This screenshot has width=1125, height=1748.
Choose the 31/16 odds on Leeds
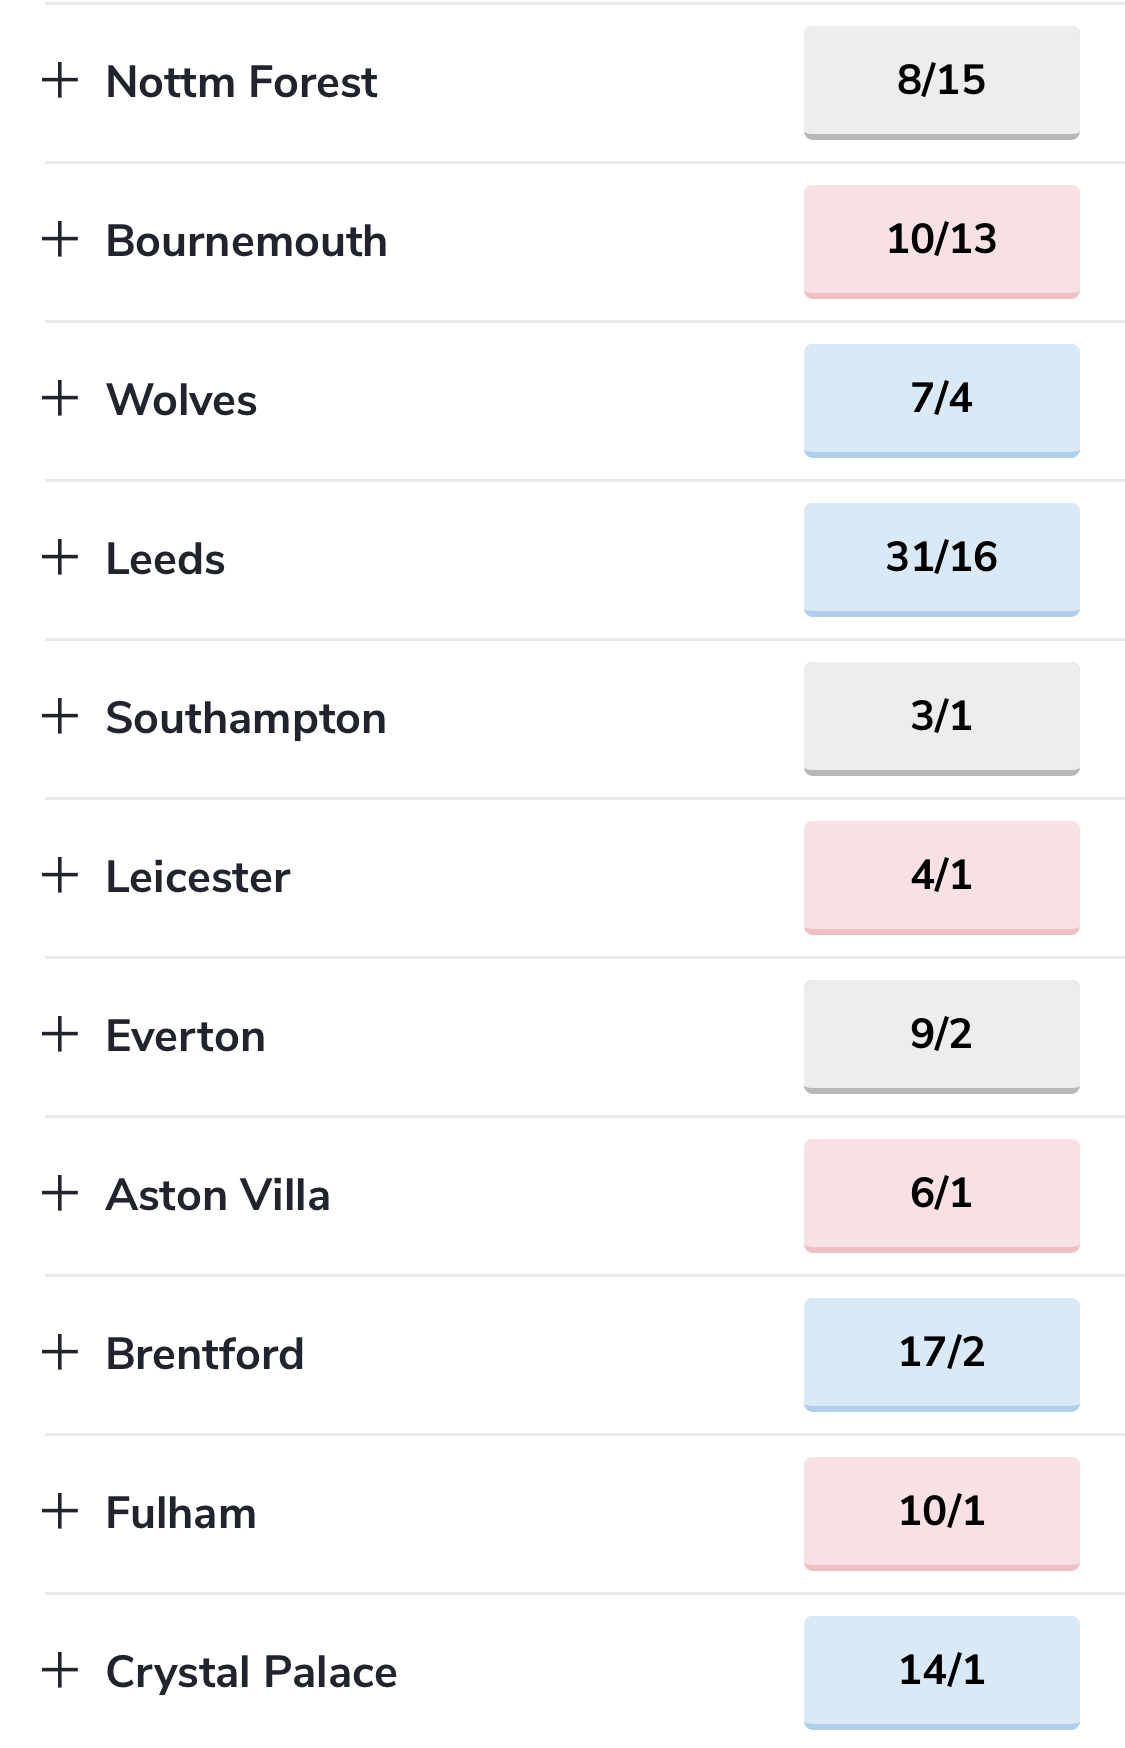941,559
